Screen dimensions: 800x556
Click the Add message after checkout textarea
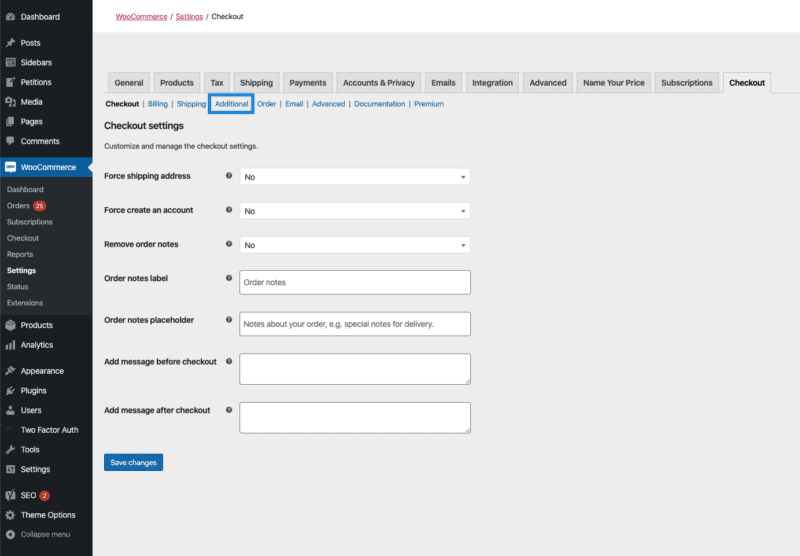point(355,418)
